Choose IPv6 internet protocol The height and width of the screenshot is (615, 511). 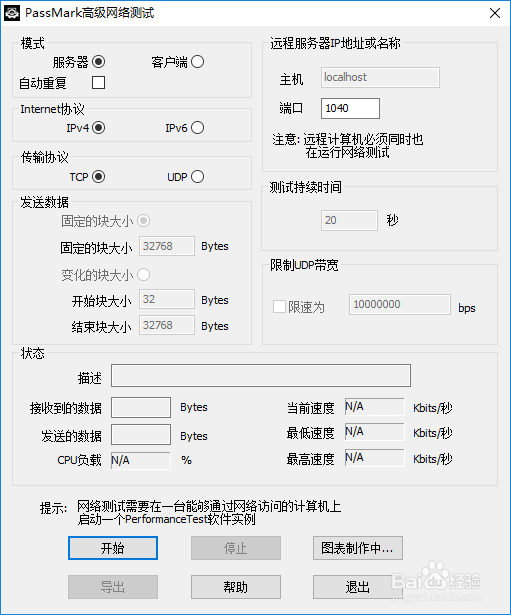point(197,128)
